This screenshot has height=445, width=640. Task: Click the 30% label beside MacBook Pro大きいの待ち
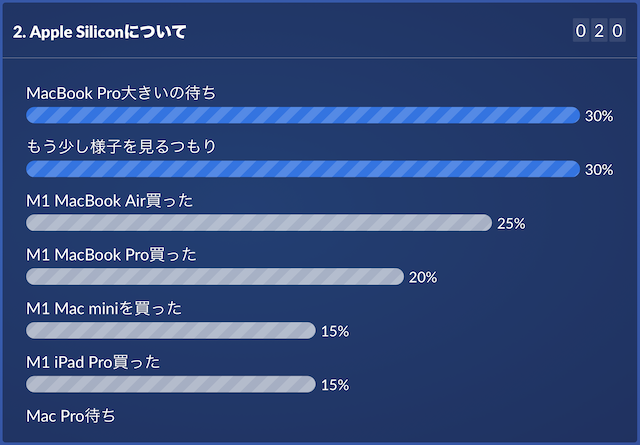click(x=599, y=116)
